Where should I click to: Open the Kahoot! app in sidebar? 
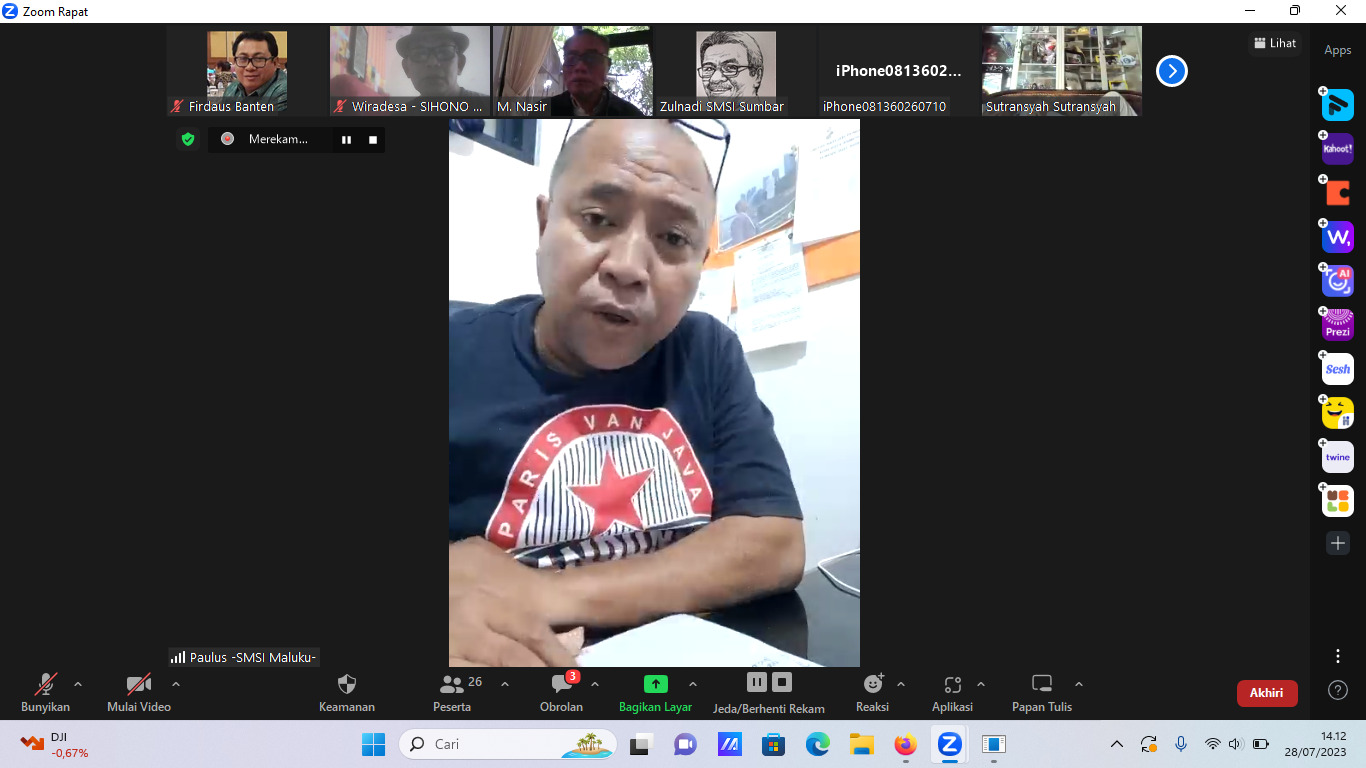click(1337, 149)
